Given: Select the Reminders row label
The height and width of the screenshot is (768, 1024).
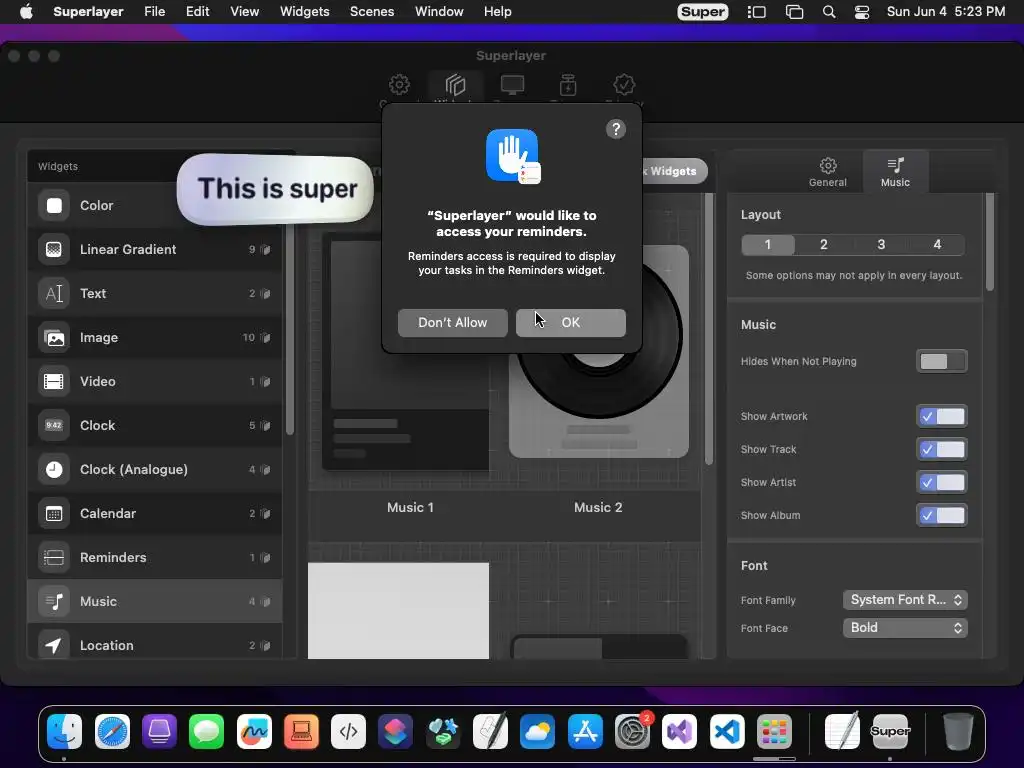Looking at the screenshot, I should (x=113, y=558).
